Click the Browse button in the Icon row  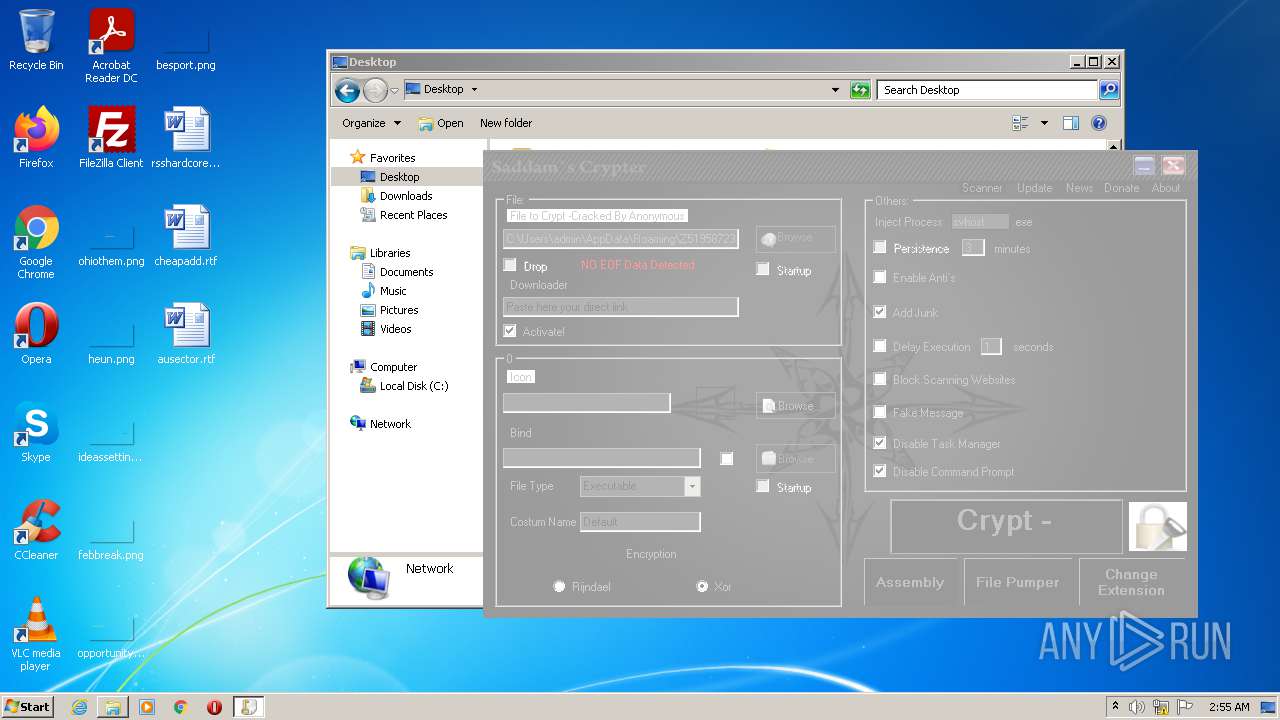pyautogui.click(x=796, y=406)
